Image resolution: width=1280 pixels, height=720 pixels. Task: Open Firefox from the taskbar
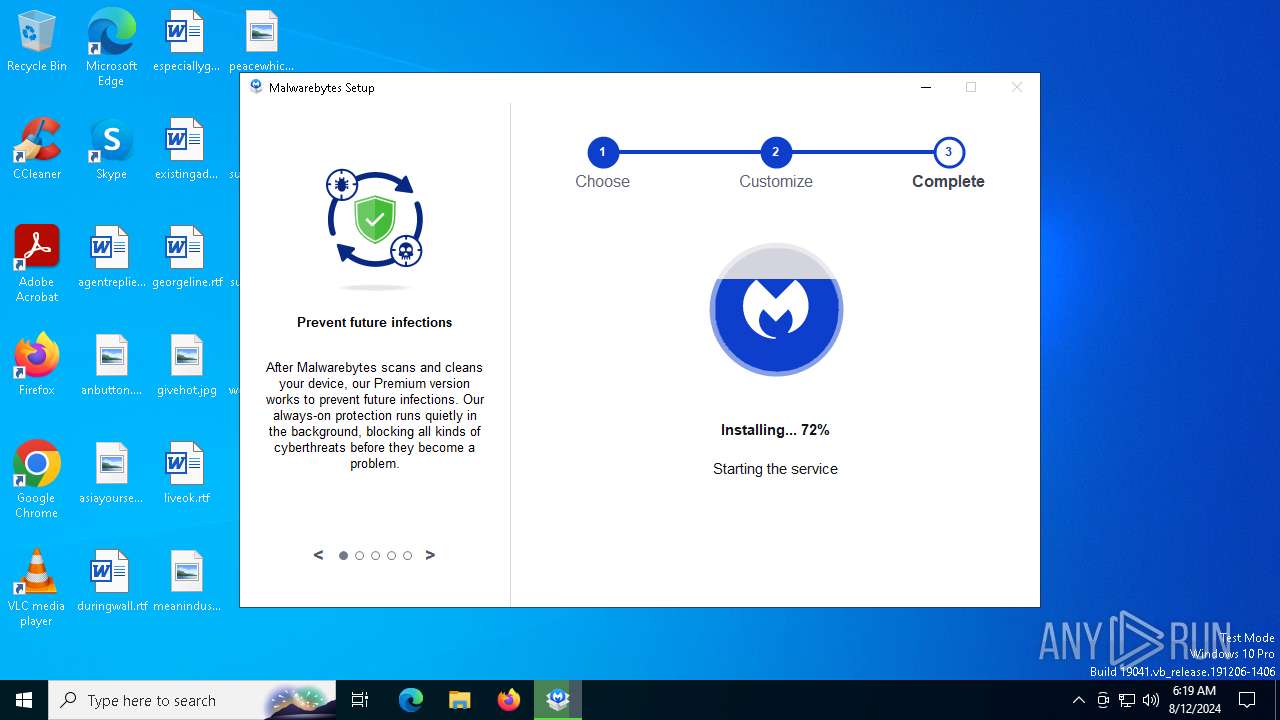coord(509,700)
